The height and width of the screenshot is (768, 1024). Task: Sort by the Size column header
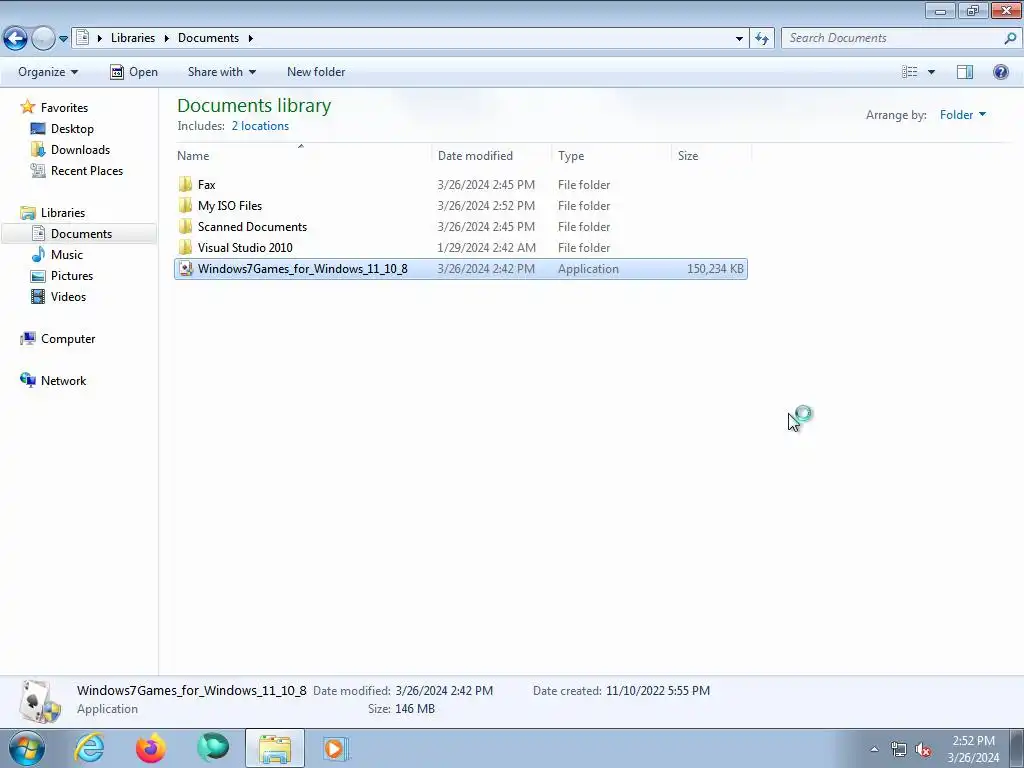712,155
